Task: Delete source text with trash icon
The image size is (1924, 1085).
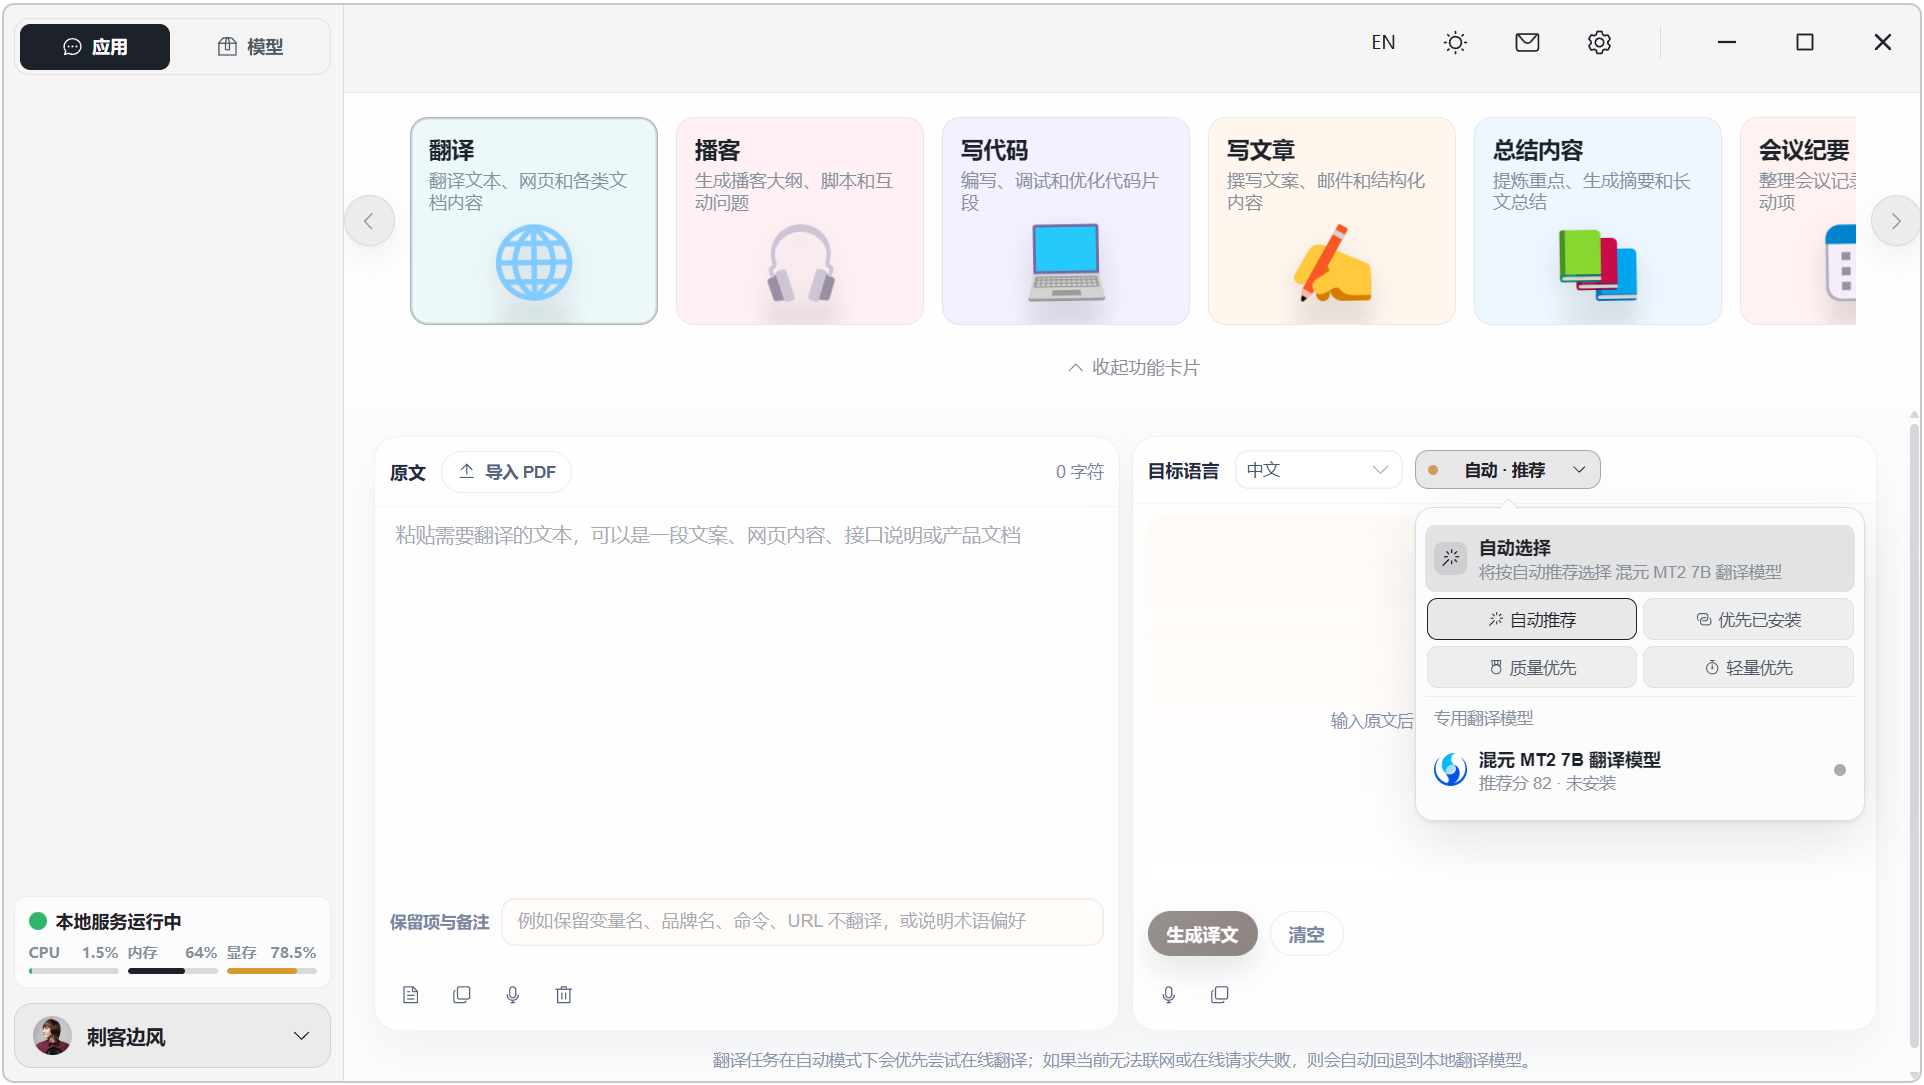Action: pos(564,995)
